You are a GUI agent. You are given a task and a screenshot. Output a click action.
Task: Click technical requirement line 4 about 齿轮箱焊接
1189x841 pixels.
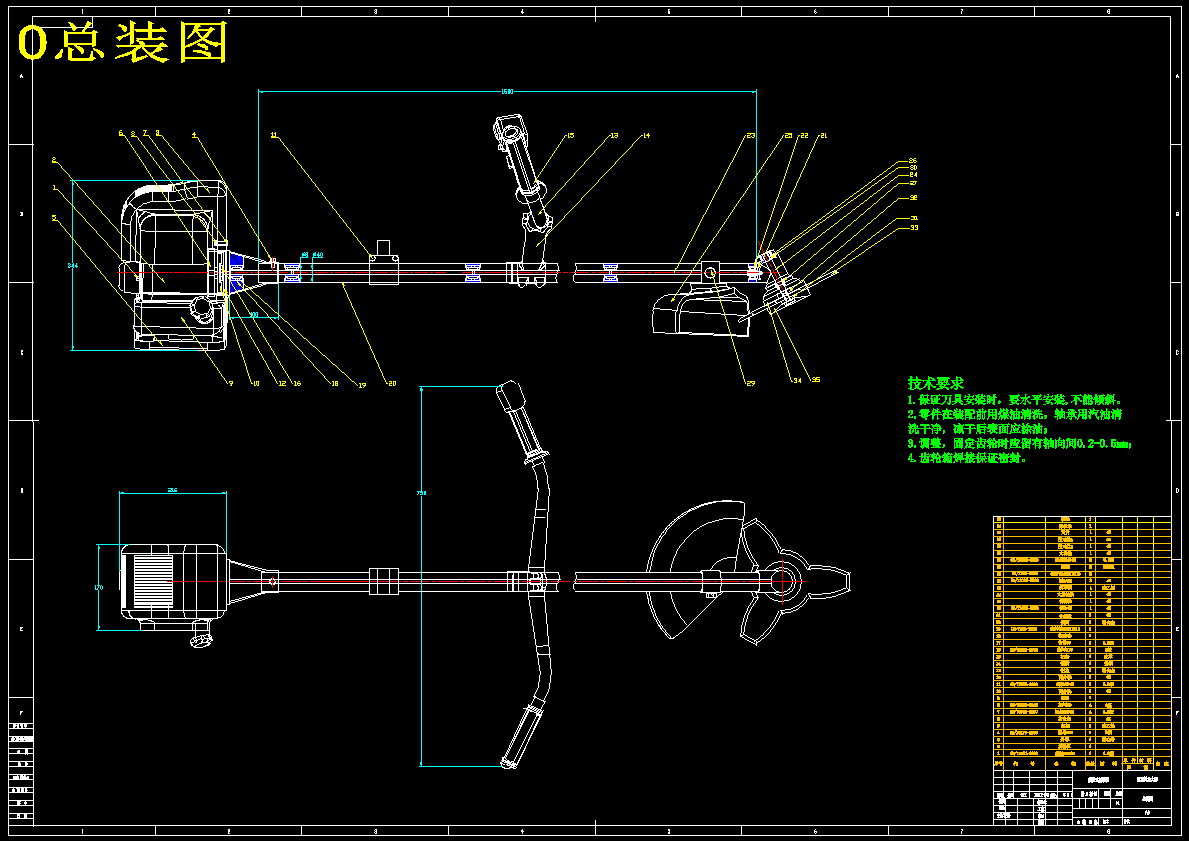pos(967,458)
